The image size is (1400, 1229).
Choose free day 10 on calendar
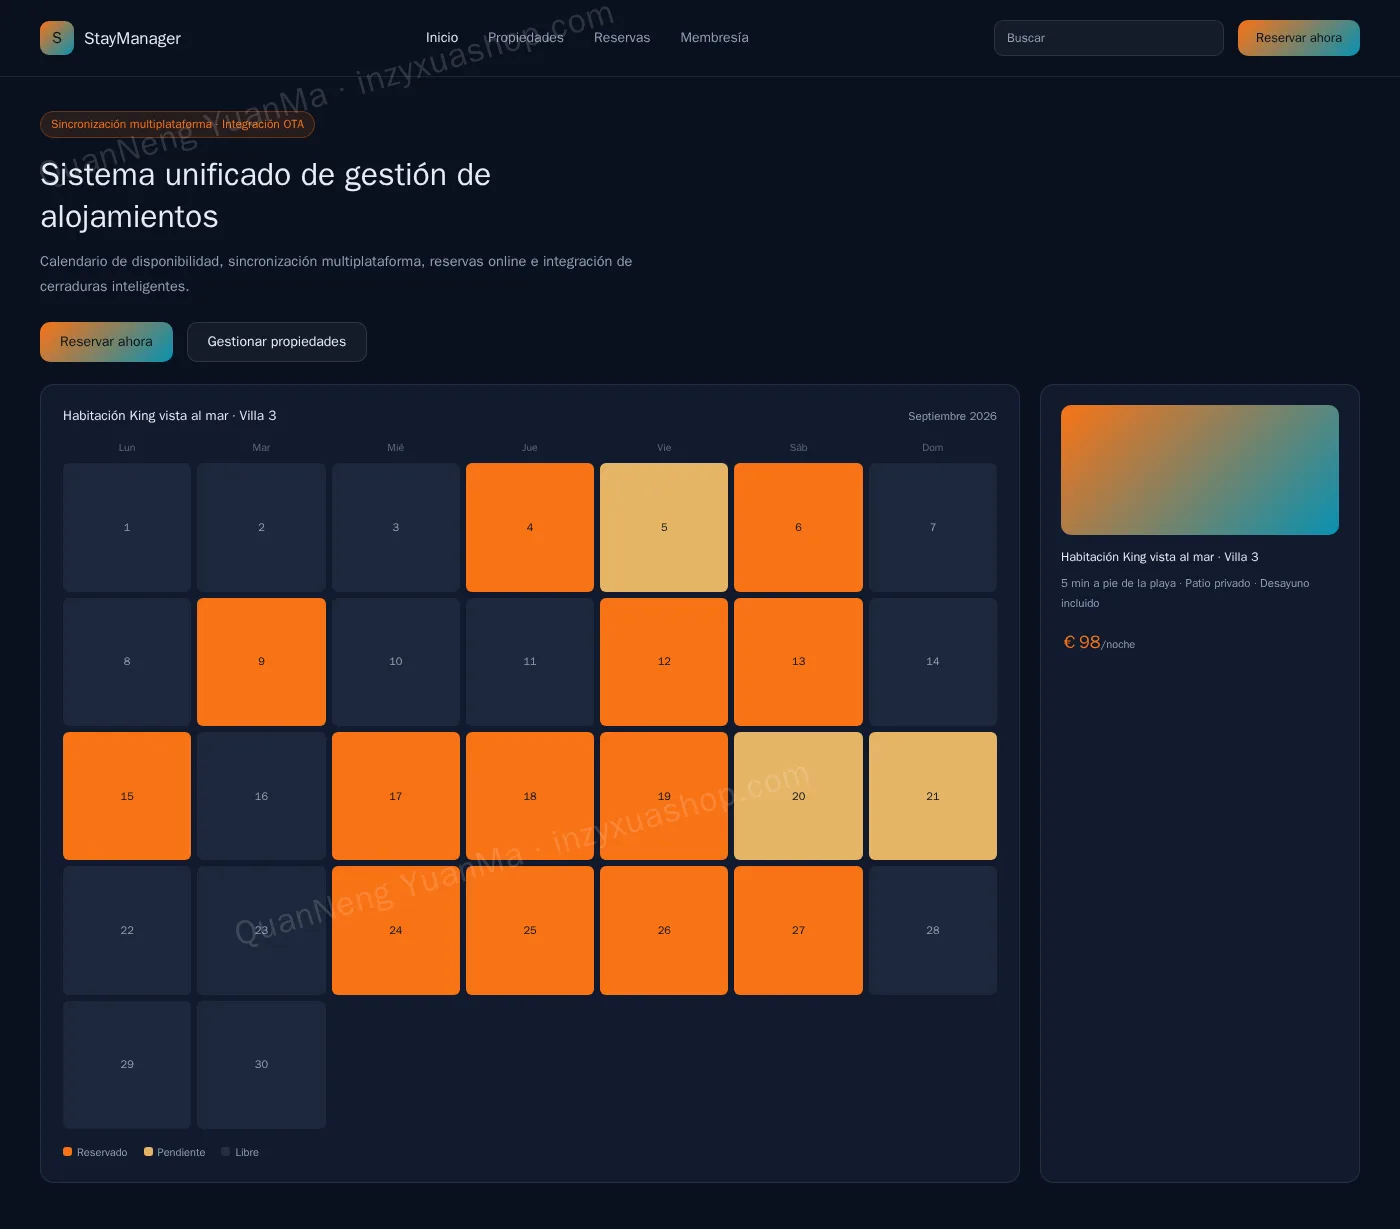point(396,662)
